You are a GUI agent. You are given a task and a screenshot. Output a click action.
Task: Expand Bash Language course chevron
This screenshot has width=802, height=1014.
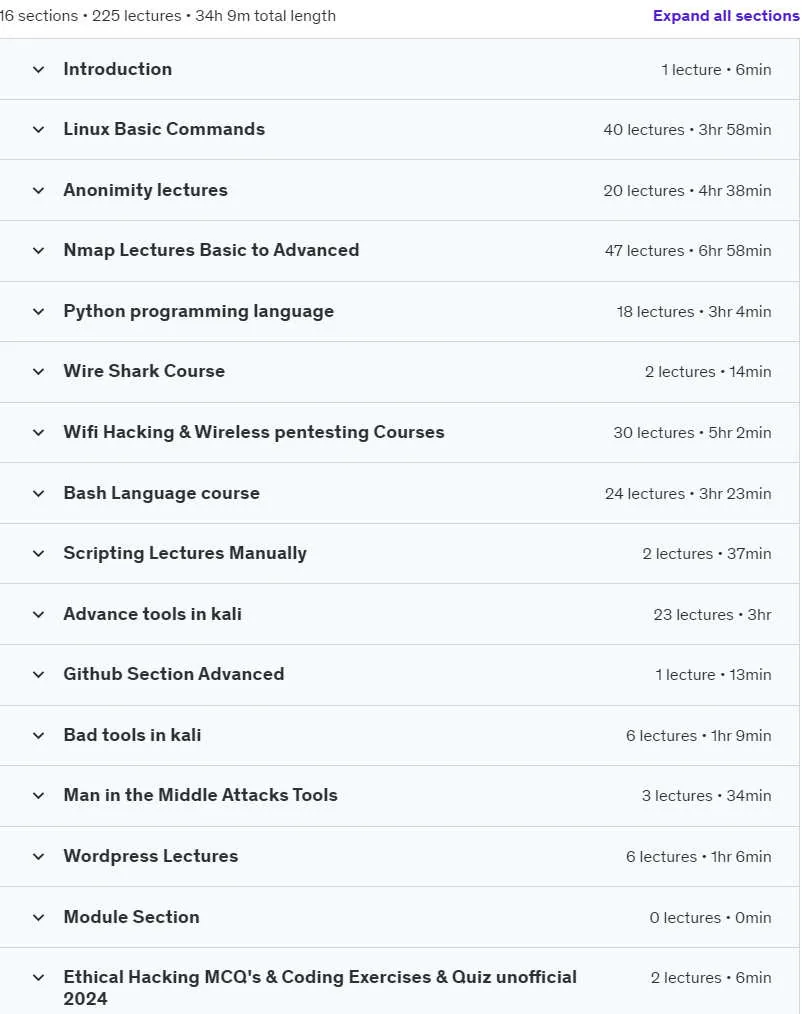(39, 493)
